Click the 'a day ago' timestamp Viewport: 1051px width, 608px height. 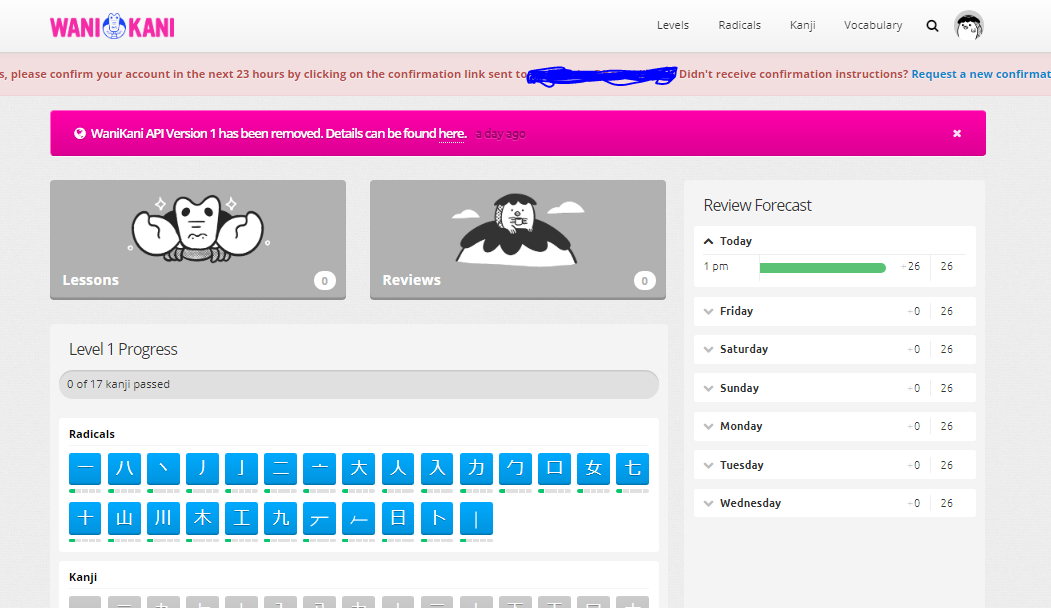[500, 133]
